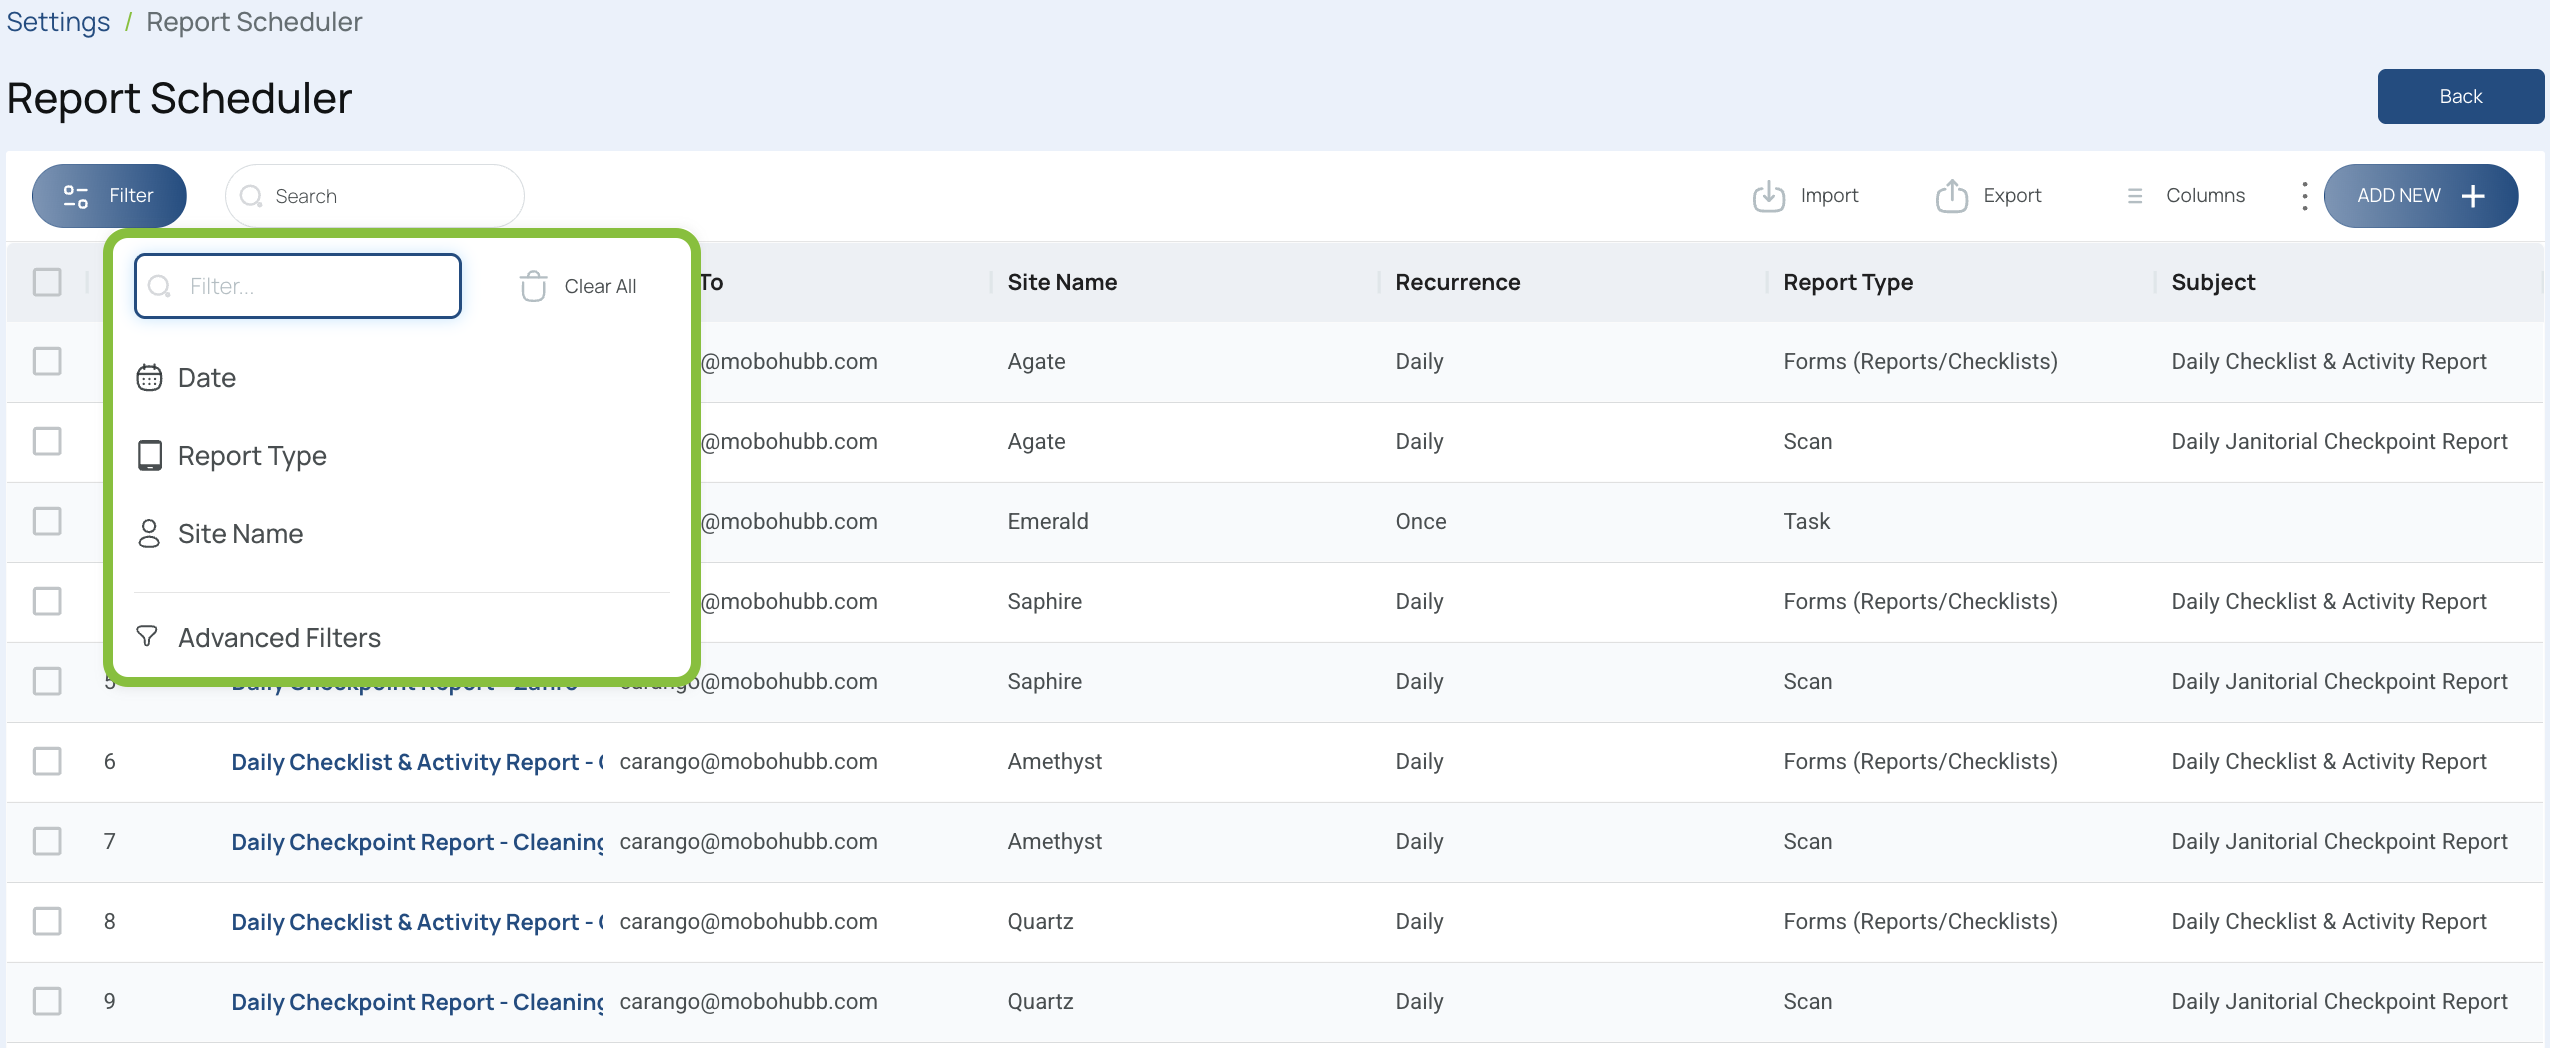Open row 9 Daily Checkpoint Report link

tap(417, 1002)
